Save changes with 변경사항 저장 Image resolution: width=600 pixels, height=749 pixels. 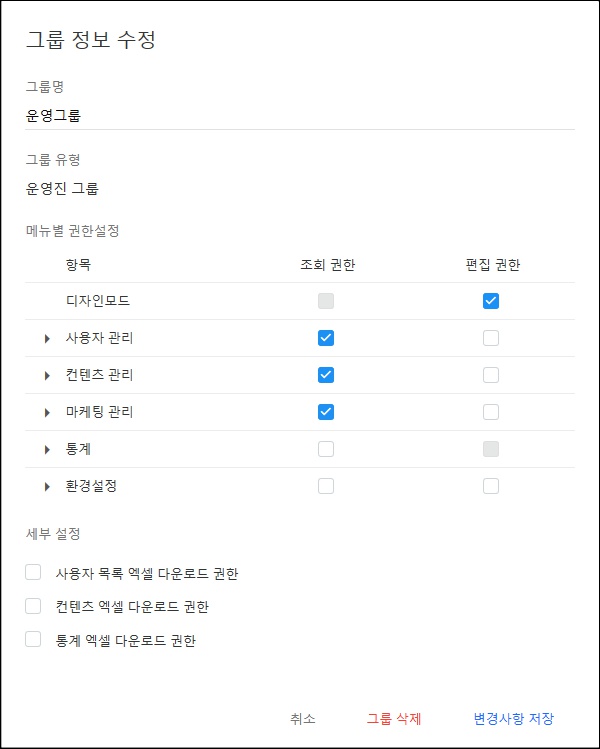513,718
